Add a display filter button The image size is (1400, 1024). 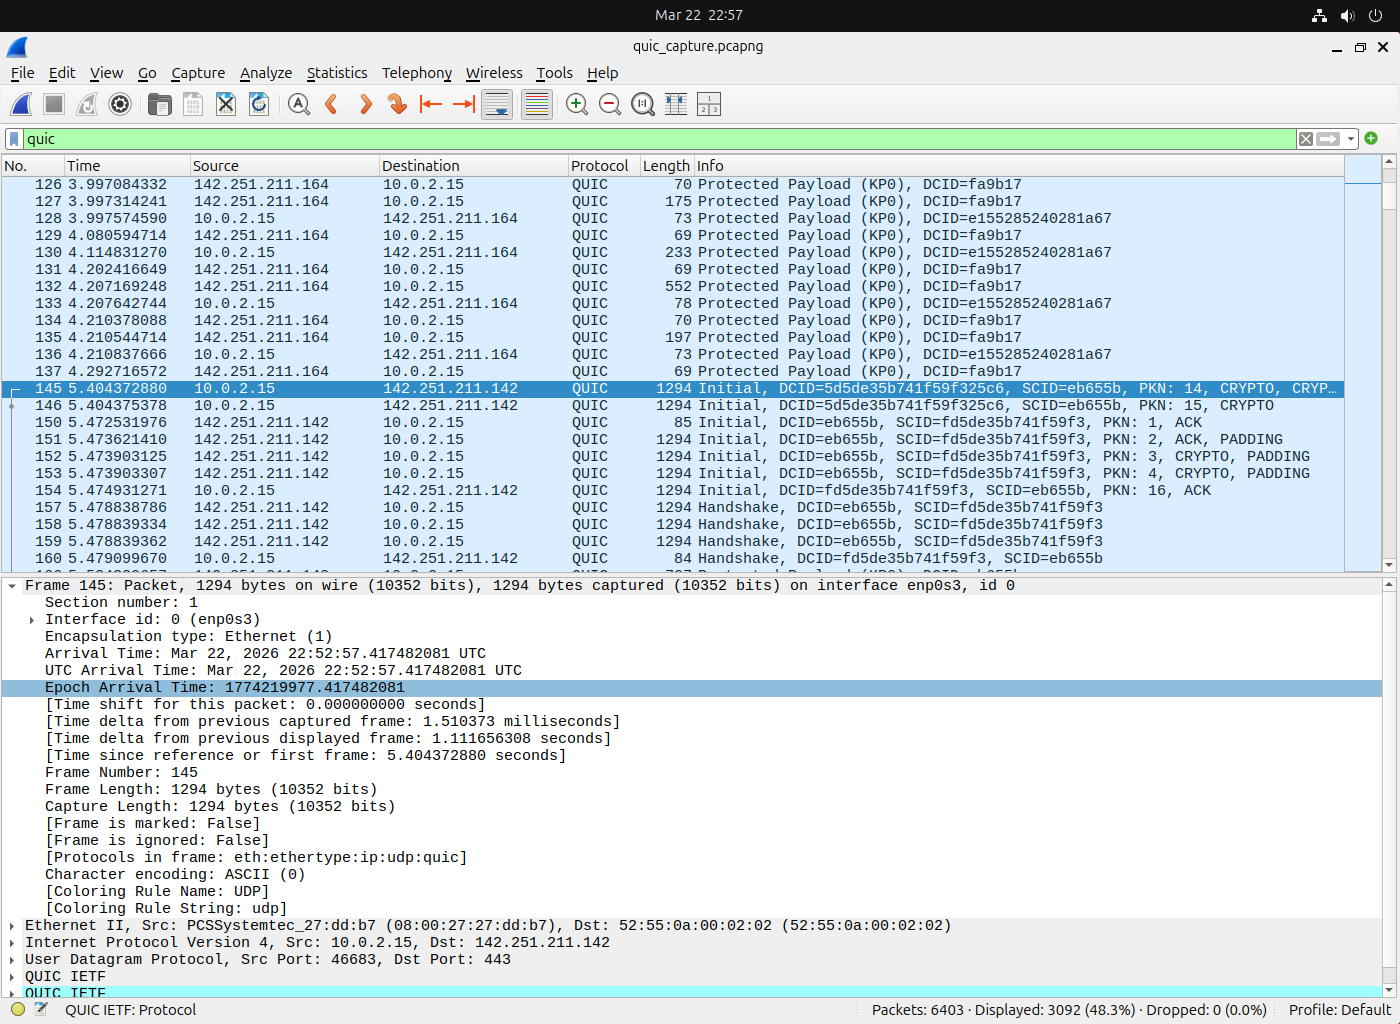click(1371, 138)
